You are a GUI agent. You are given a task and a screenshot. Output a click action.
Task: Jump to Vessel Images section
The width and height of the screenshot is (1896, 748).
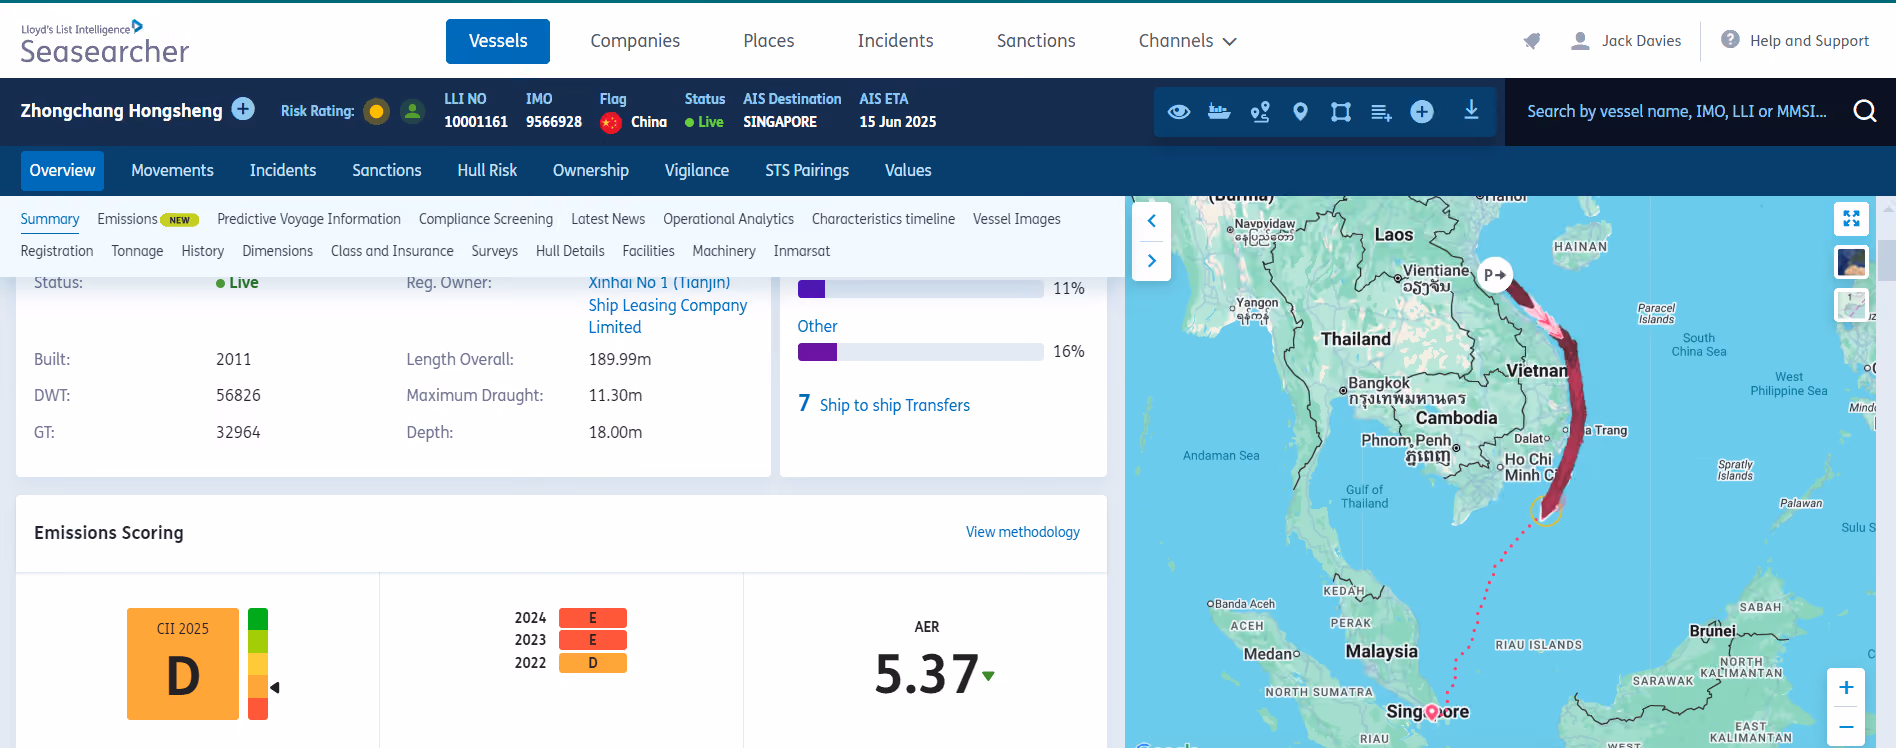point(1017,219)
